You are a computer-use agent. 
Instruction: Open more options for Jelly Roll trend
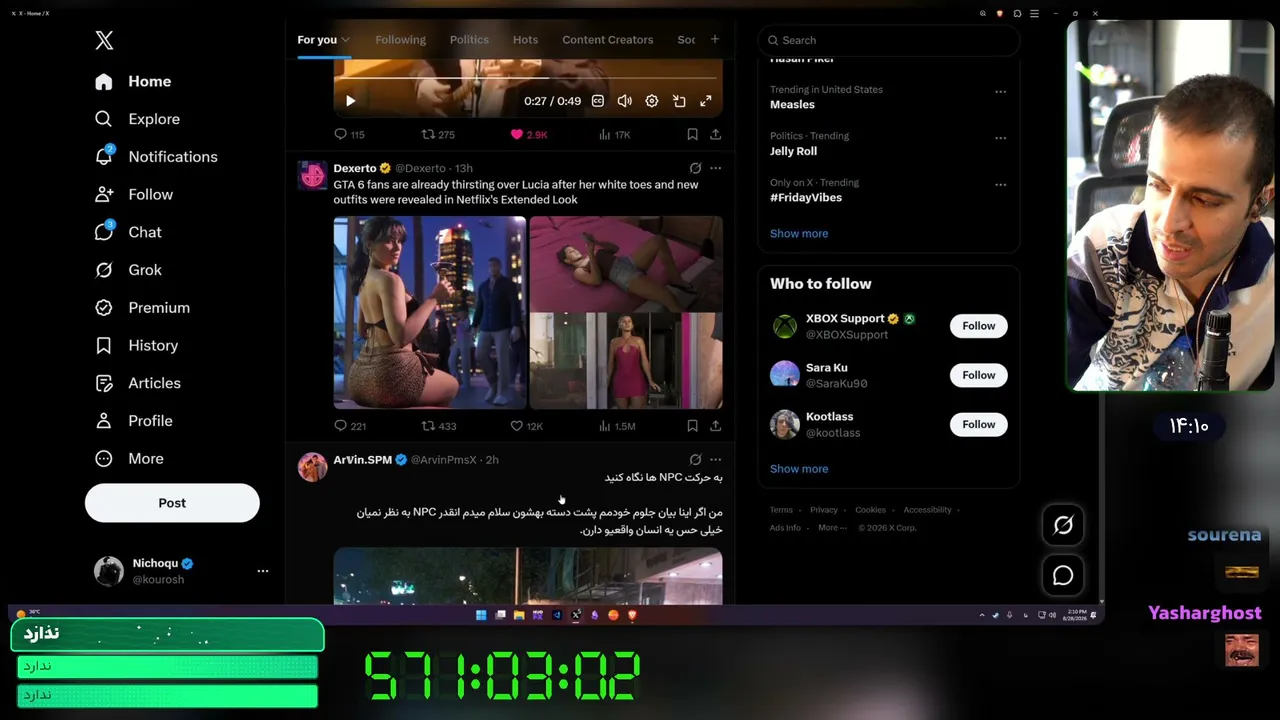[x=1000, y=138]
